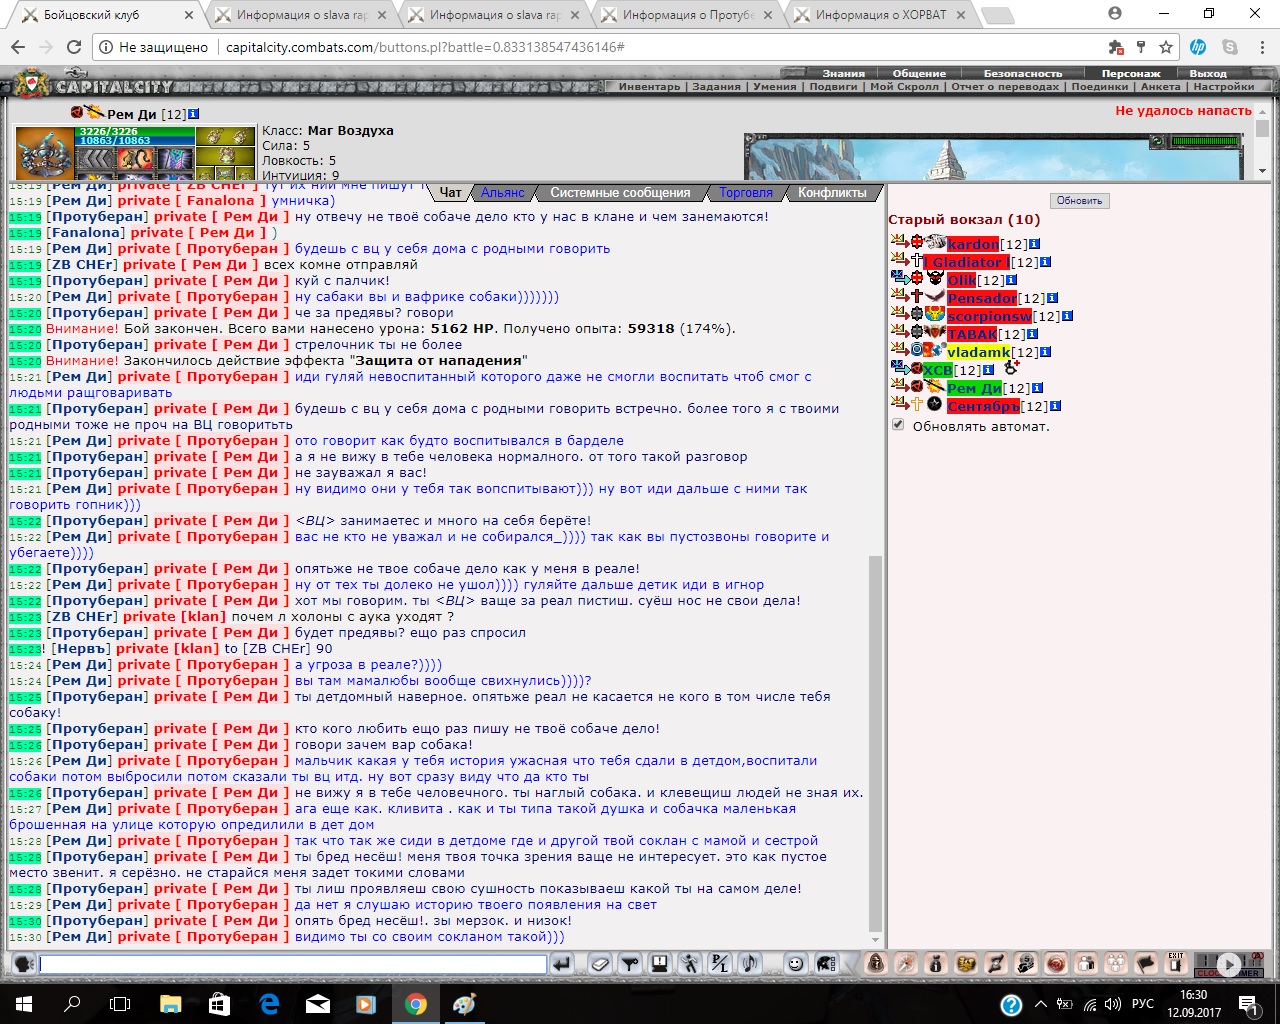The image size is (1280, 1024).
Task: Click the head icon left of chat input
Action: click(23, 964)
